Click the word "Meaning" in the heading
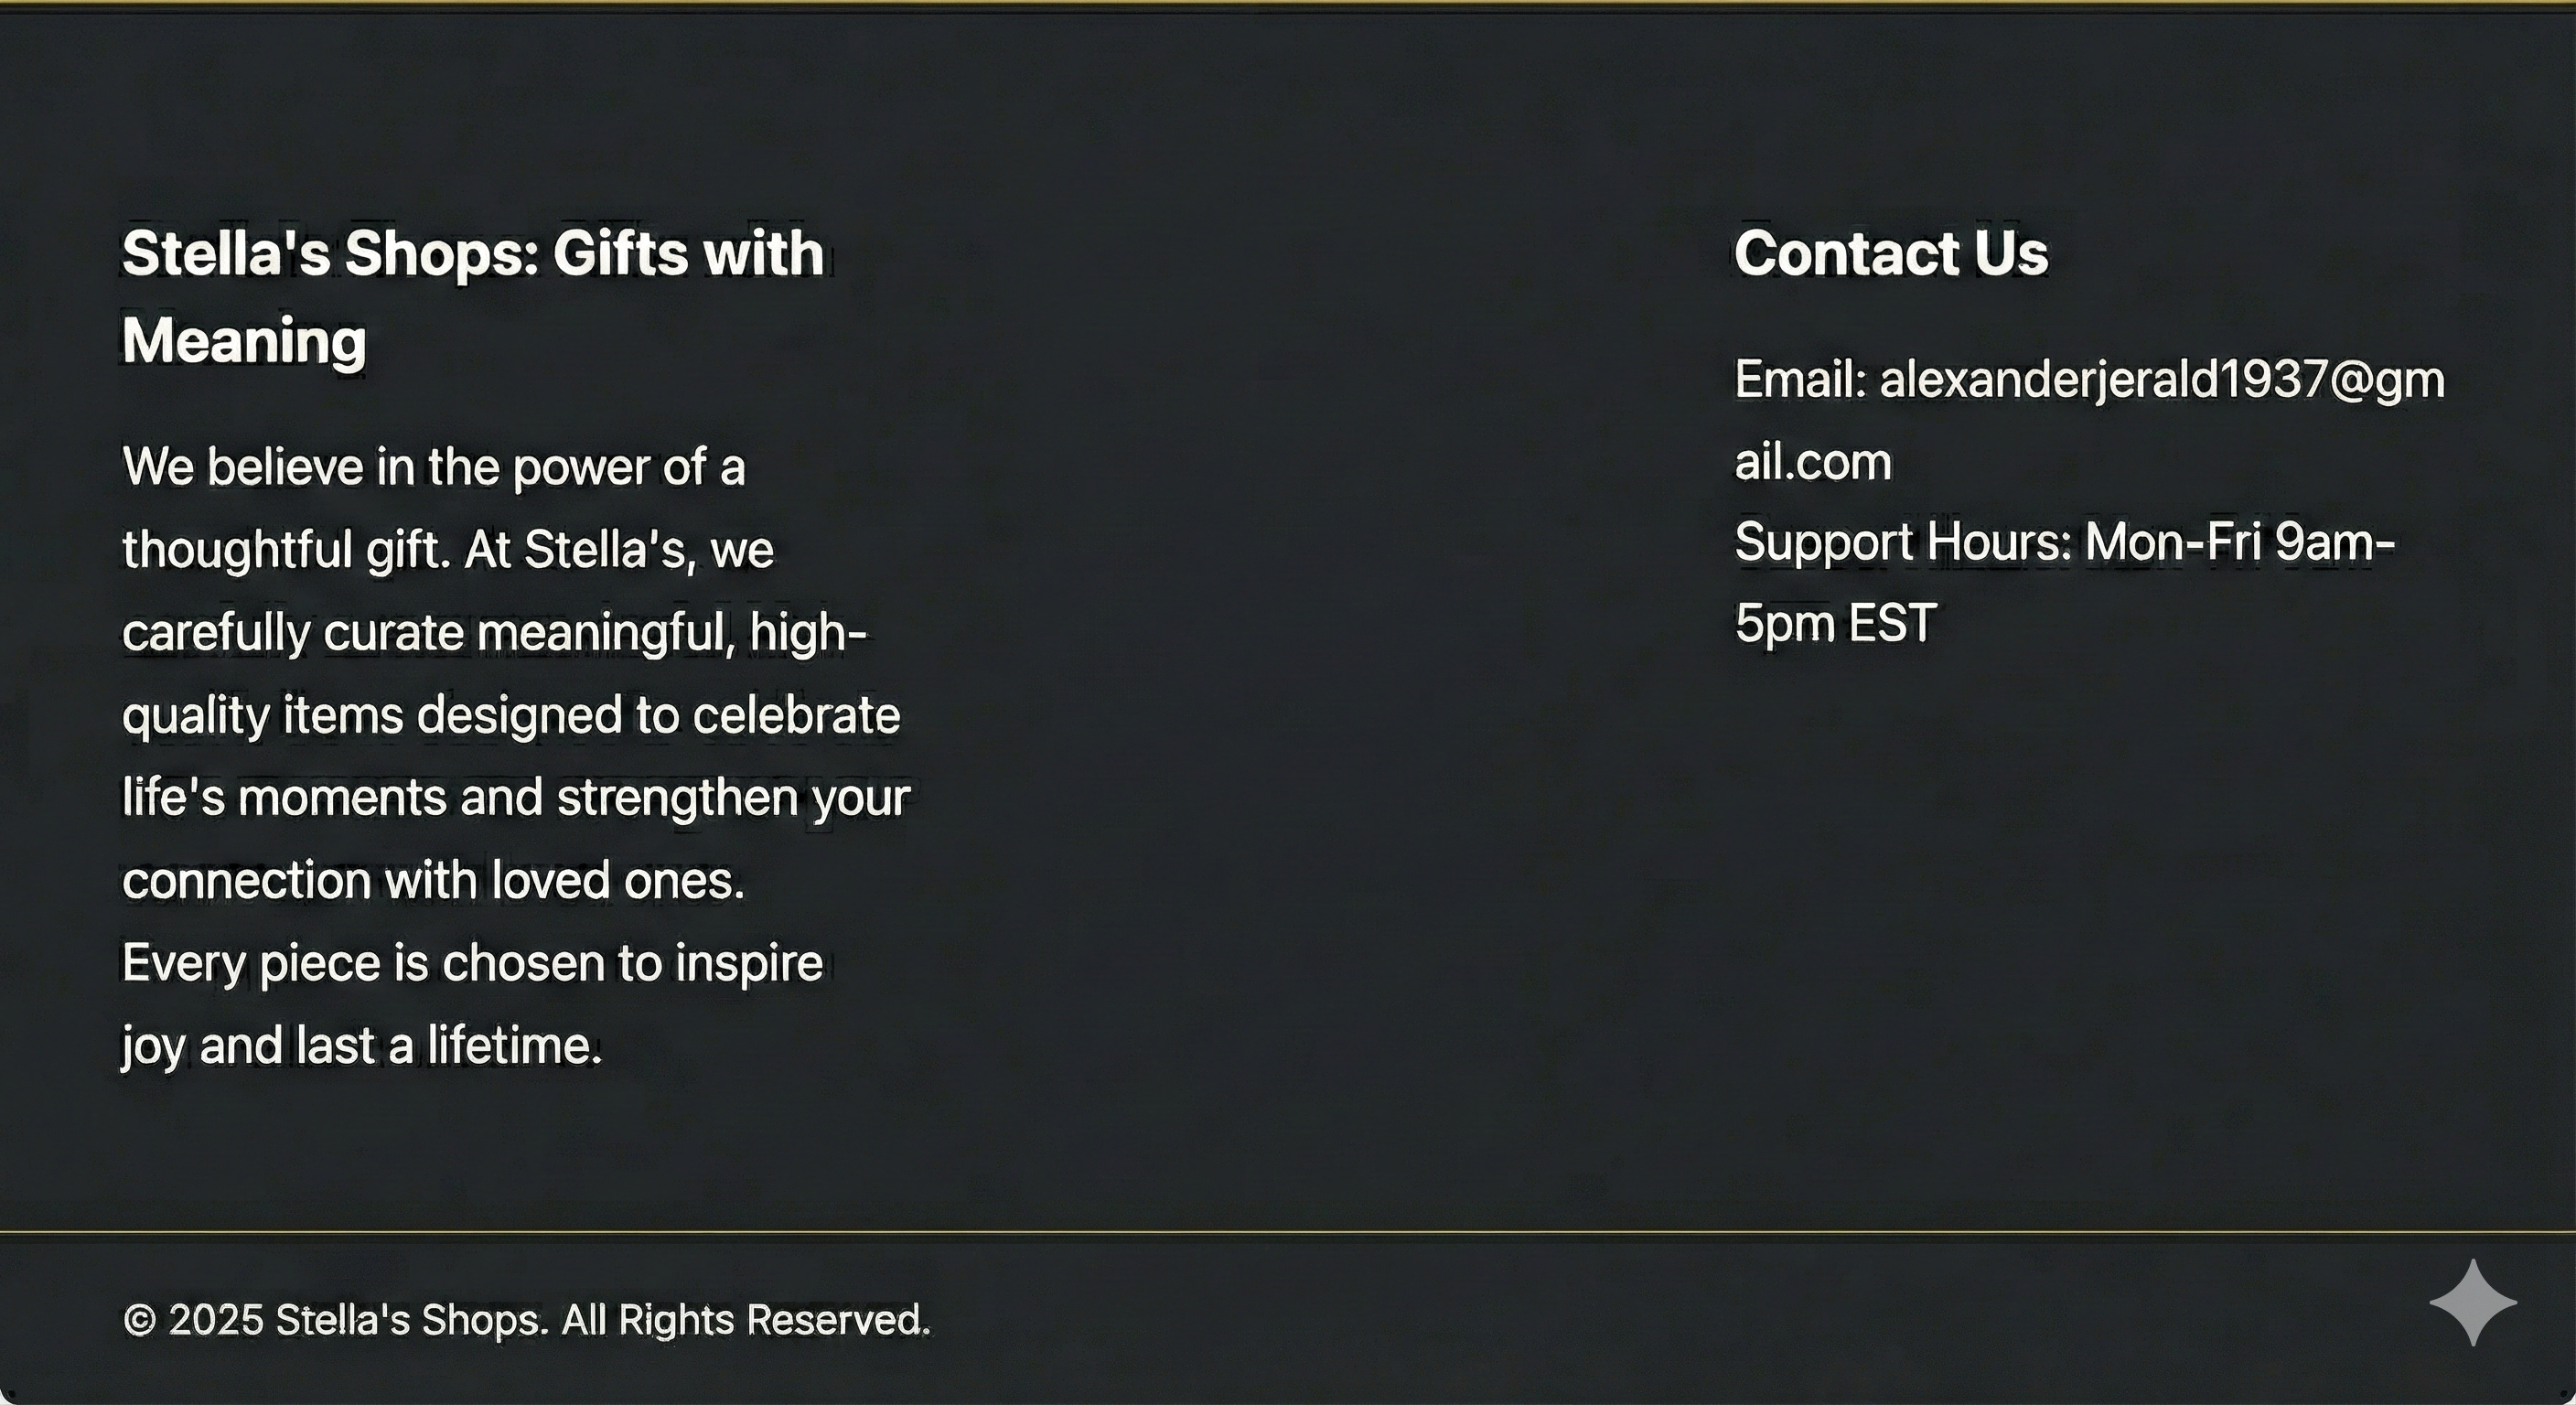This screenshot has height=1405, width=2576. pyautogui.click(x=244, y=341)
